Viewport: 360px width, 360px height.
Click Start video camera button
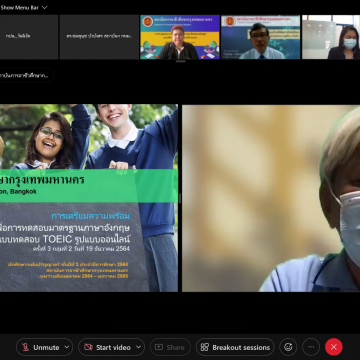point(107,347)
